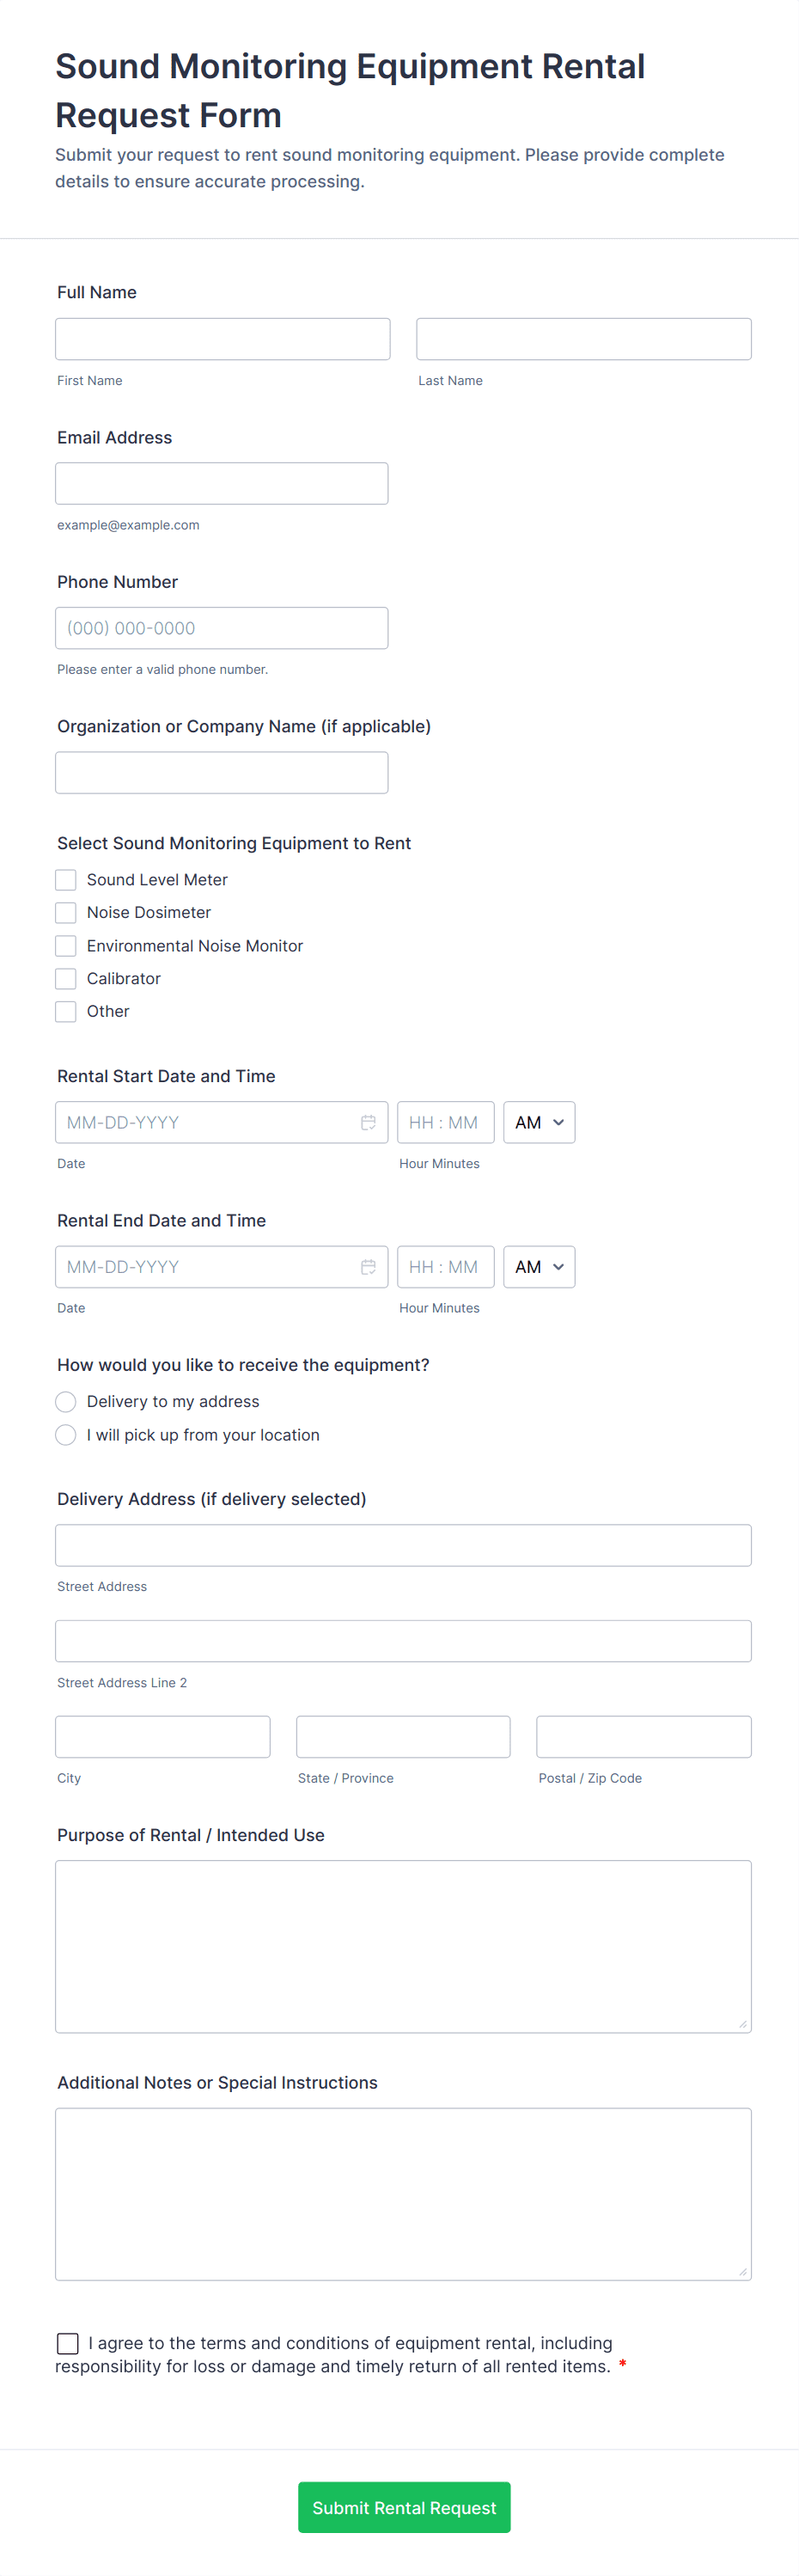Enable the Environmental Noise Monitor checkbox
This screenshot has height=2576, width=799.
(x=66, y=945)
